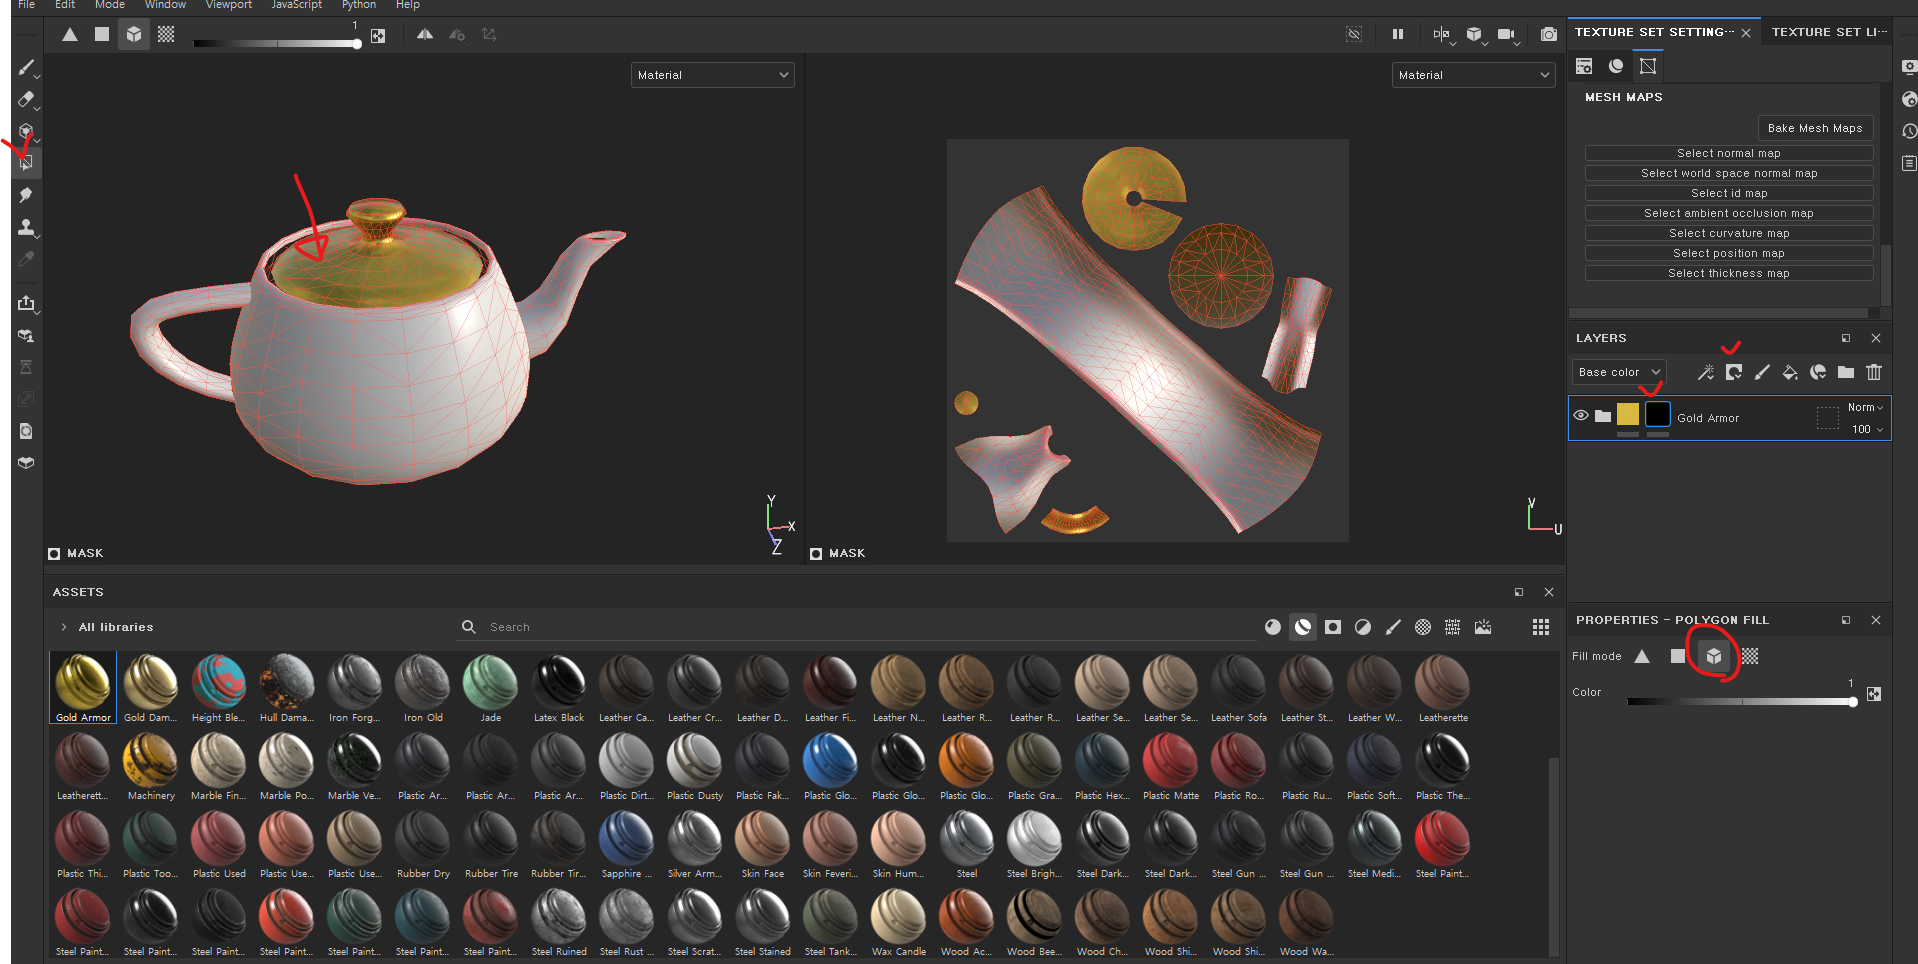
Task: Hide the Gold Armor layer visibility
Action: click(x=1580, y=415)
